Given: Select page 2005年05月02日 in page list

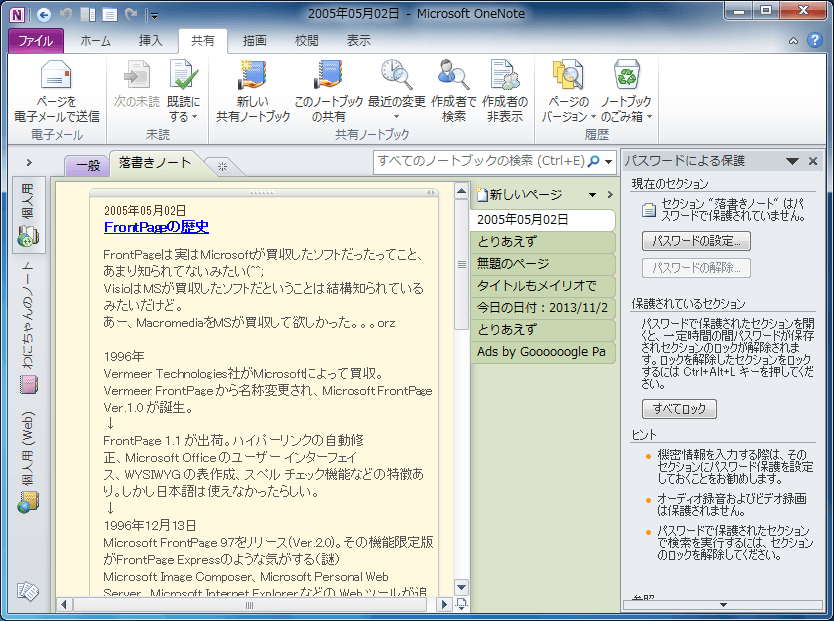Looking at the screenshot, I should tap(542, 220).
